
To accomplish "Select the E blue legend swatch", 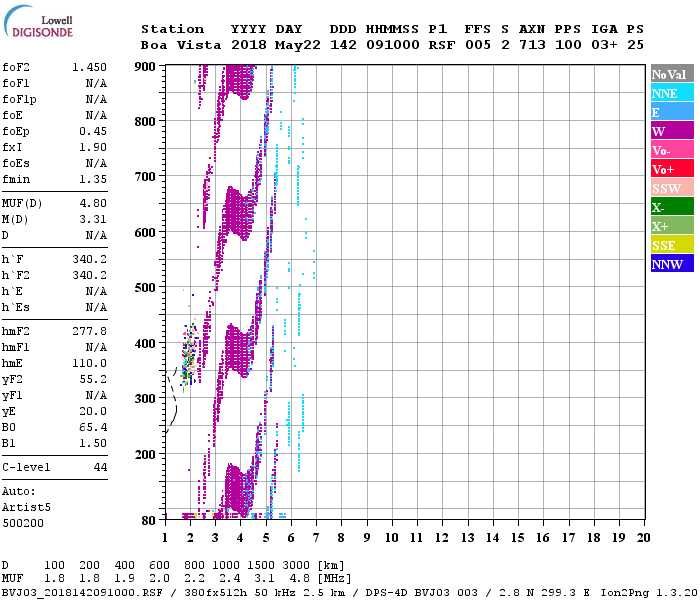I will tap(672, 112).
